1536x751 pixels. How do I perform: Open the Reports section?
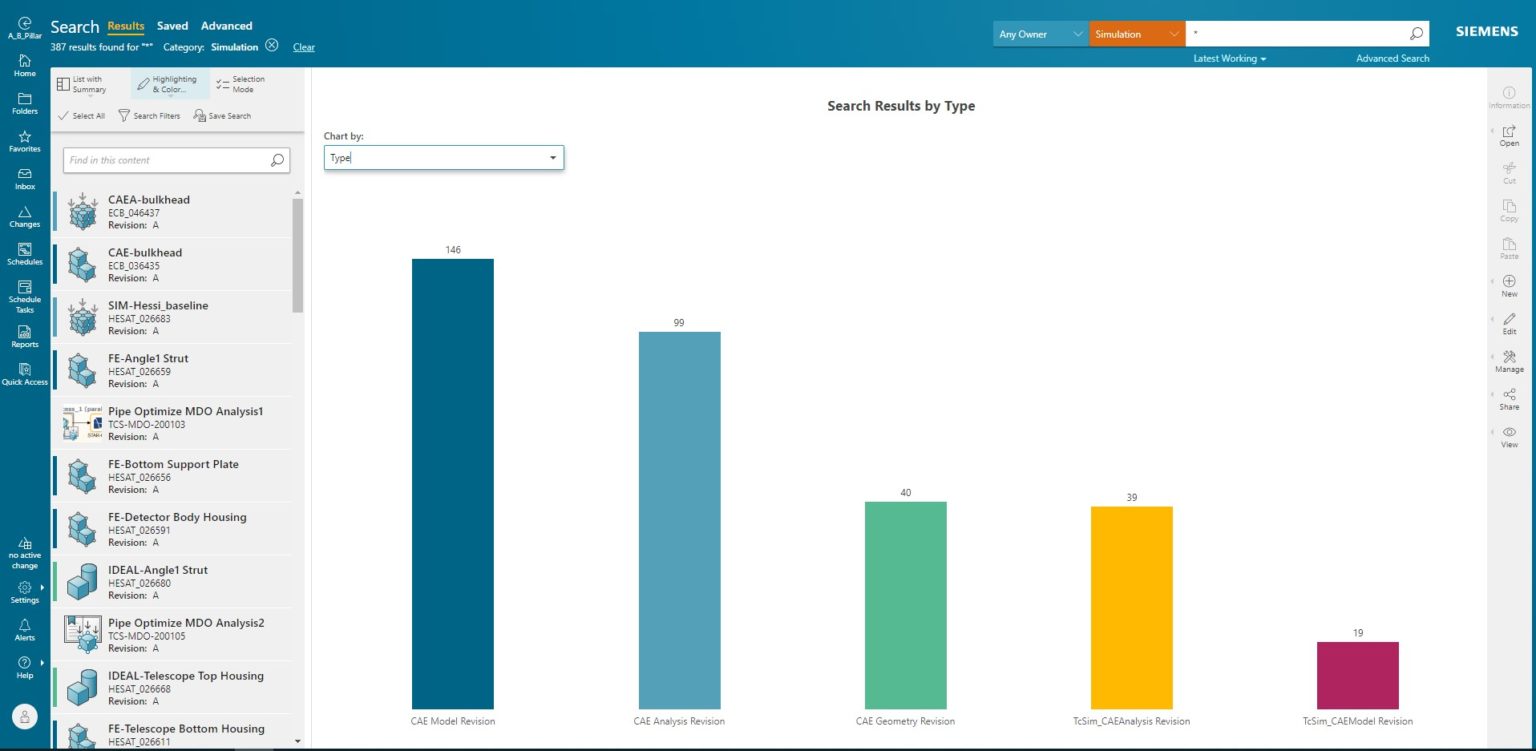click(24, 338)
